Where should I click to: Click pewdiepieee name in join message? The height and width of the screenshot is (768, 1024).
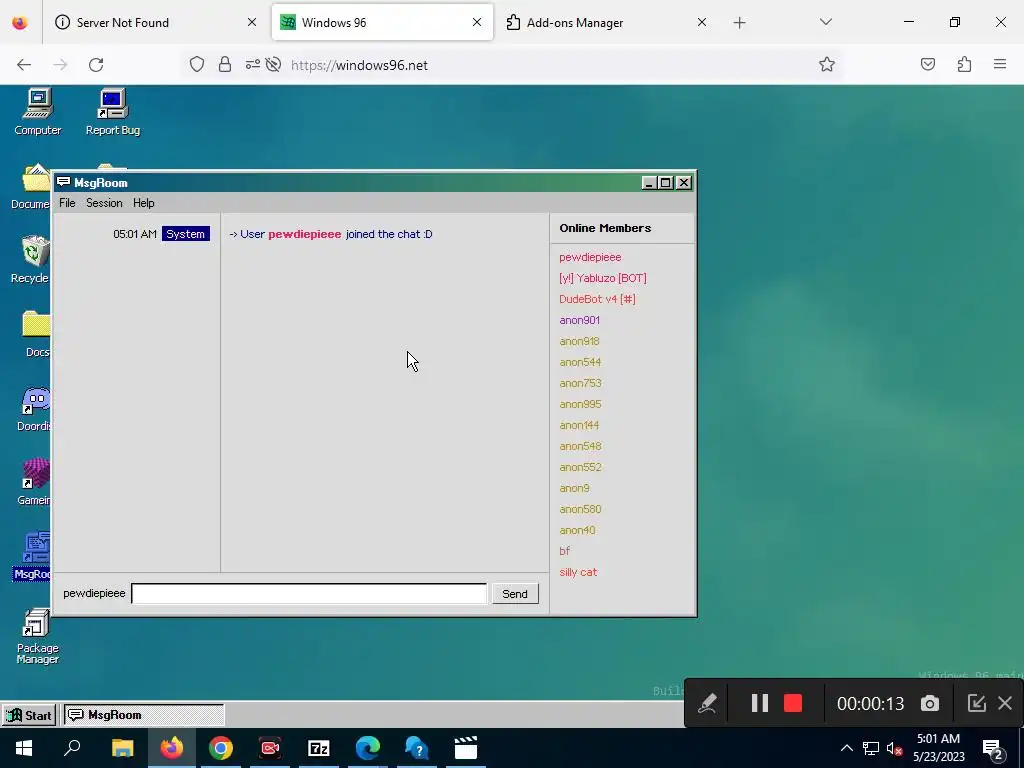click(305, 234)
